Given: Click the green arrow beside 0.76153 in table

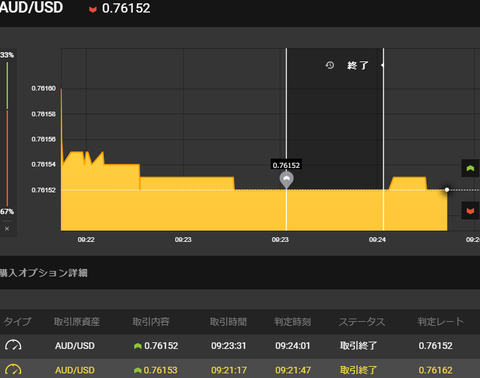Looking at the screenshot, I should 137,370.
